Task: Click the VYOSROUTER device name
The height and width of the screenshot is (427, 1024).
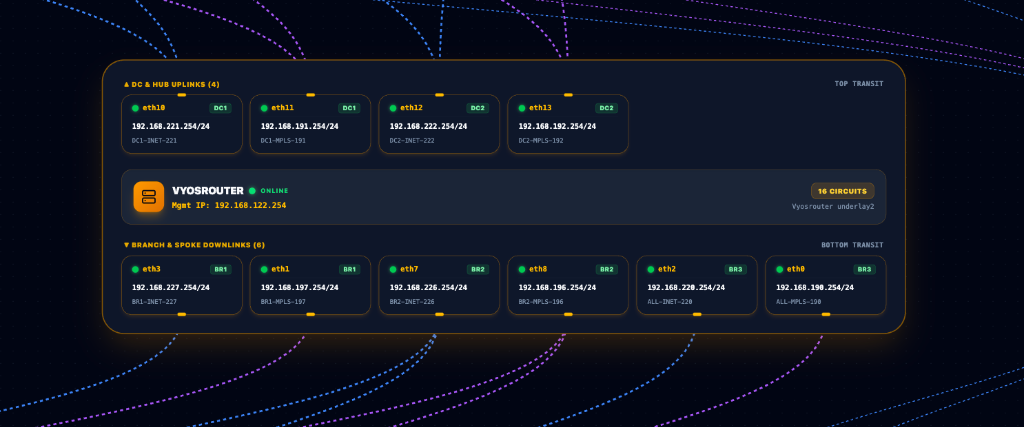Action: pos(208,191)
